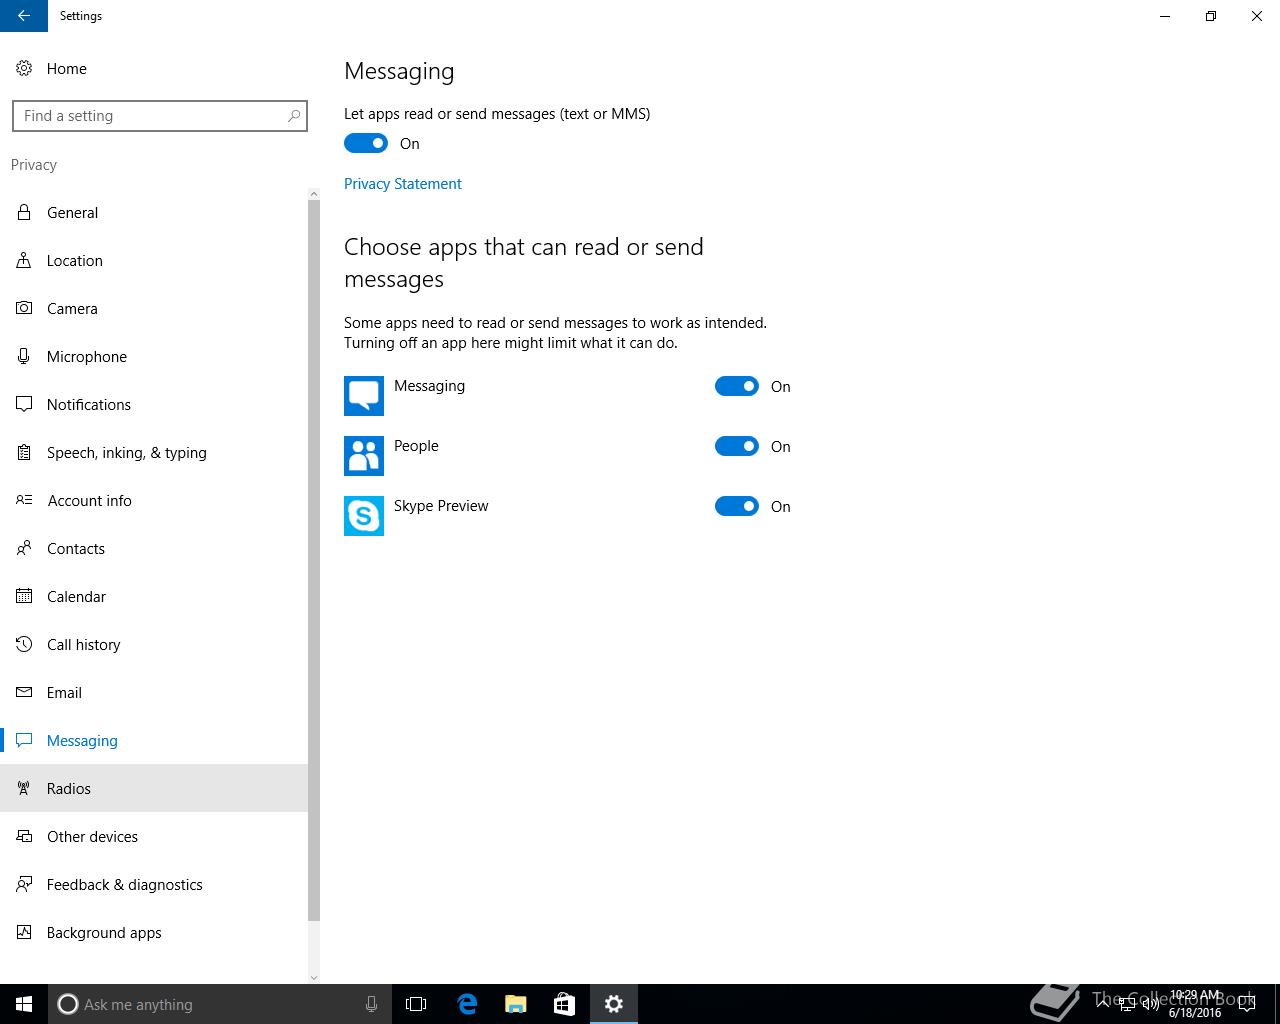Switch off Skype Preview message access
Viewport: 1280px width, 1024px height.
click(x=737, y=507)
